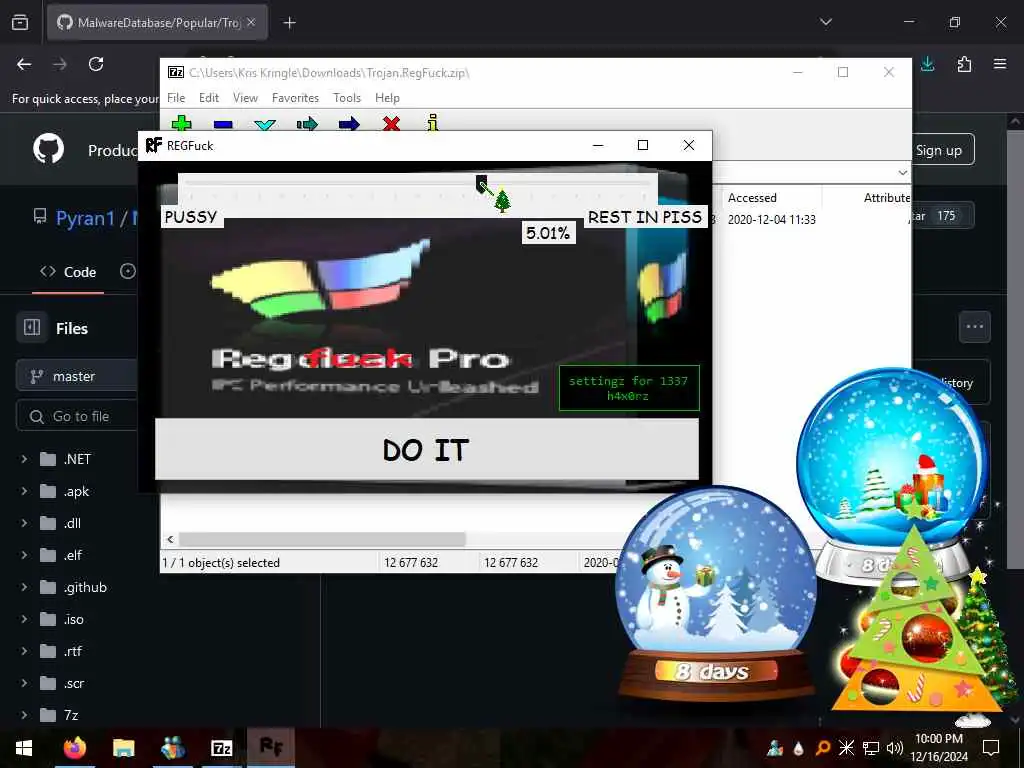The height and width of the screenshot is (768, 1024).
Task: Open the Windows Start menu
Action: (x=24, y=748)
